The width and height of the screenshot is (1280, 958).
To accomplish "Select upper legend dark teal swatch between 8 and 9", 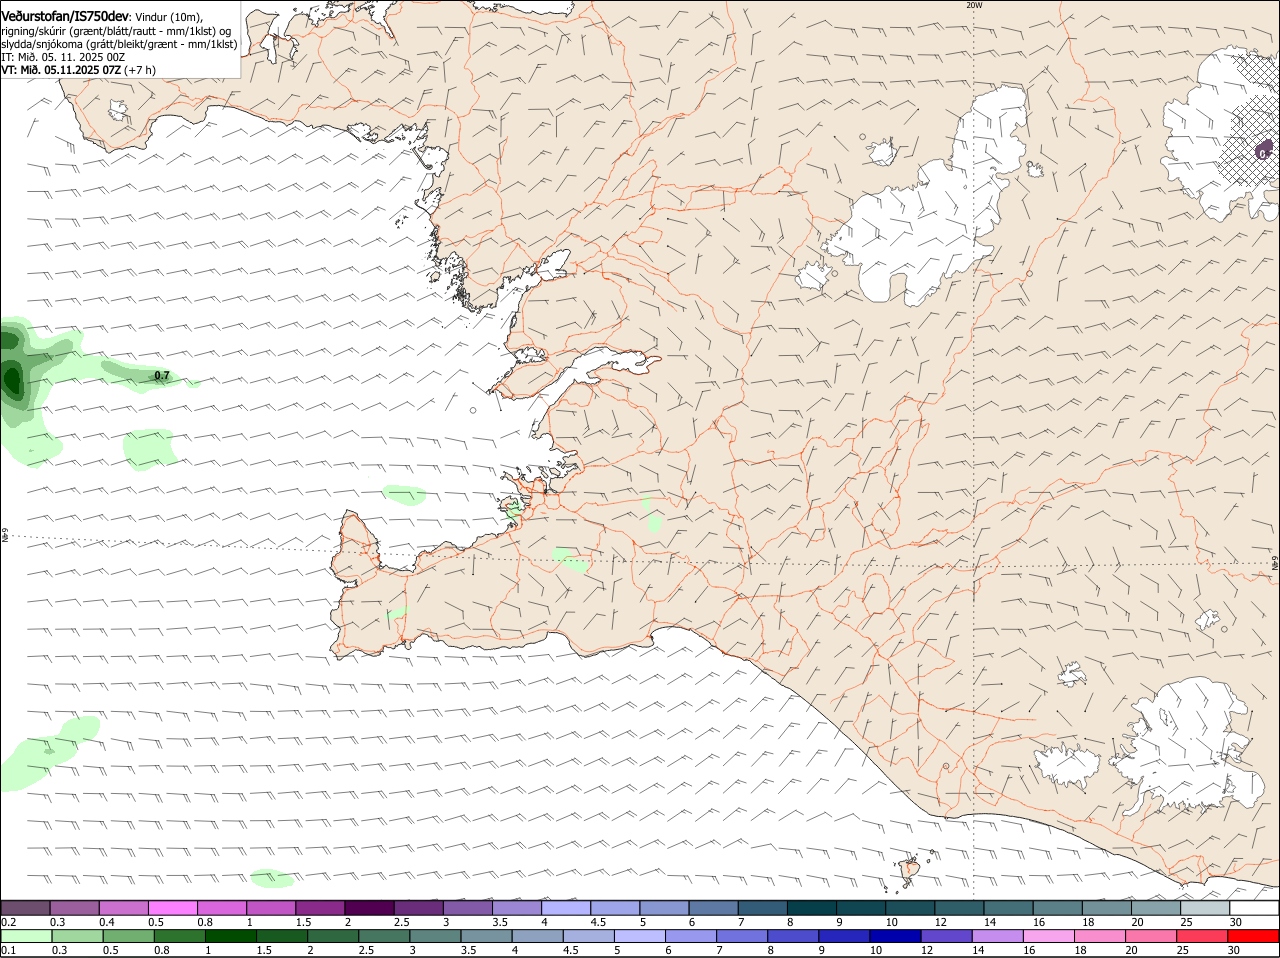I will (812, 907).
